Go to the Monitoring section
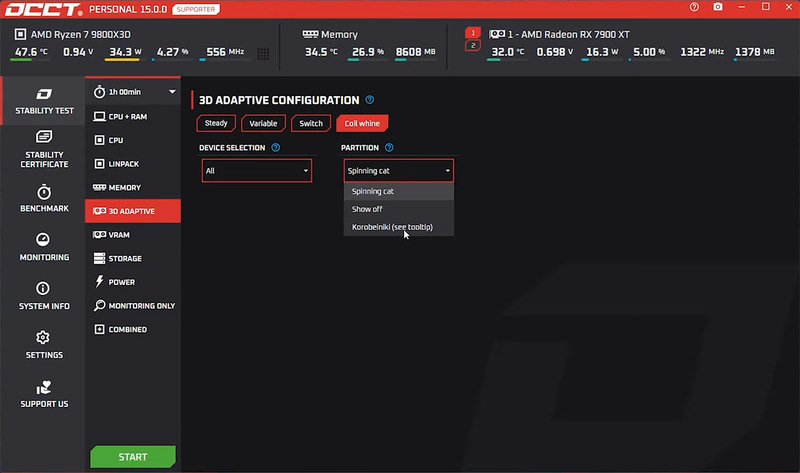Viewport: 800px width, 473px height. pos(44,247)
